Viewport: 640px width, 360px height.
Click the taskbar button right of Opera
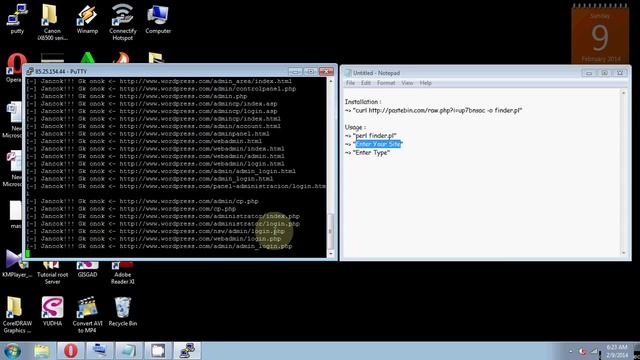pos(100,351)
